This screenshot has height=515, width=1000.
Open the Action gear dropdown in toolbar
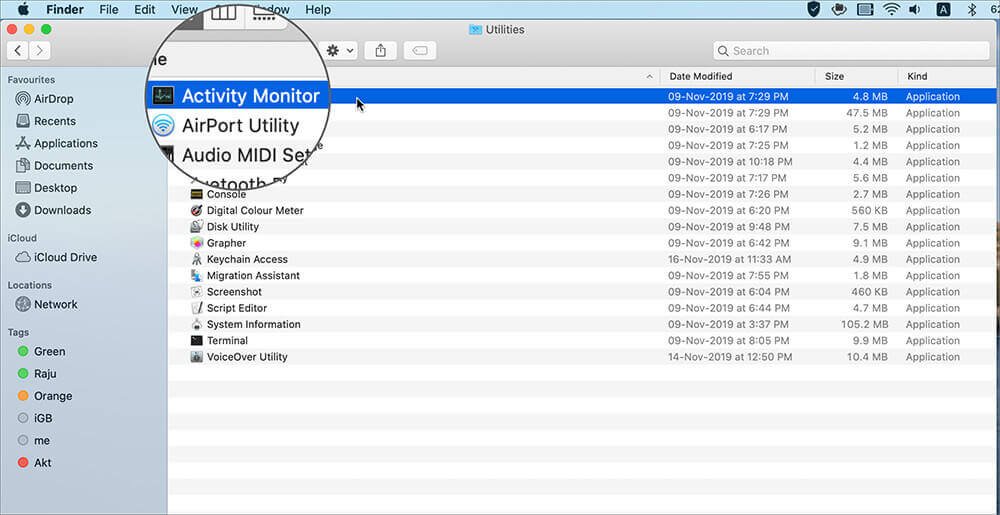(340, 51)
